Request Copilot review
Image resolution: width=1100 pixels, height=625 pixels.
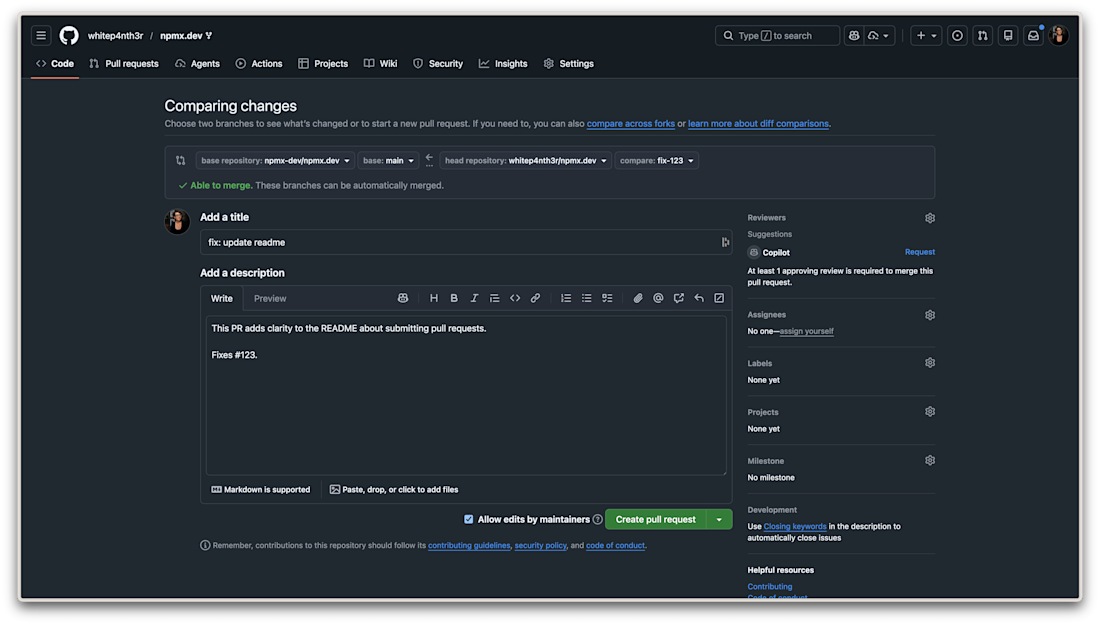(920, 252)
